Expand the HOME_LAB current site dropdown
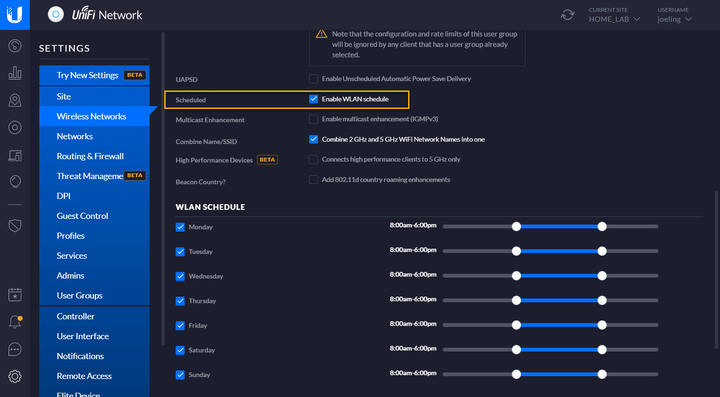 (614, 19)
